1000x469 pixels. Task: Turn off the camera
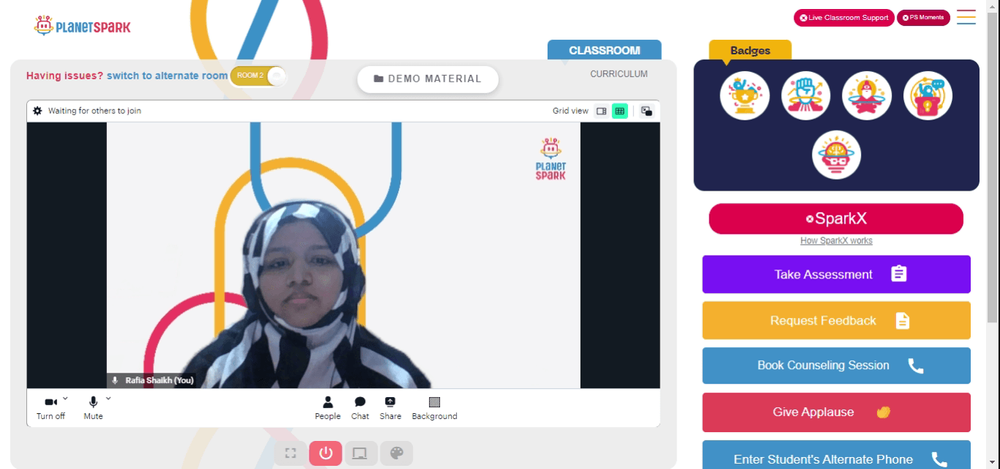pos(50,407)
